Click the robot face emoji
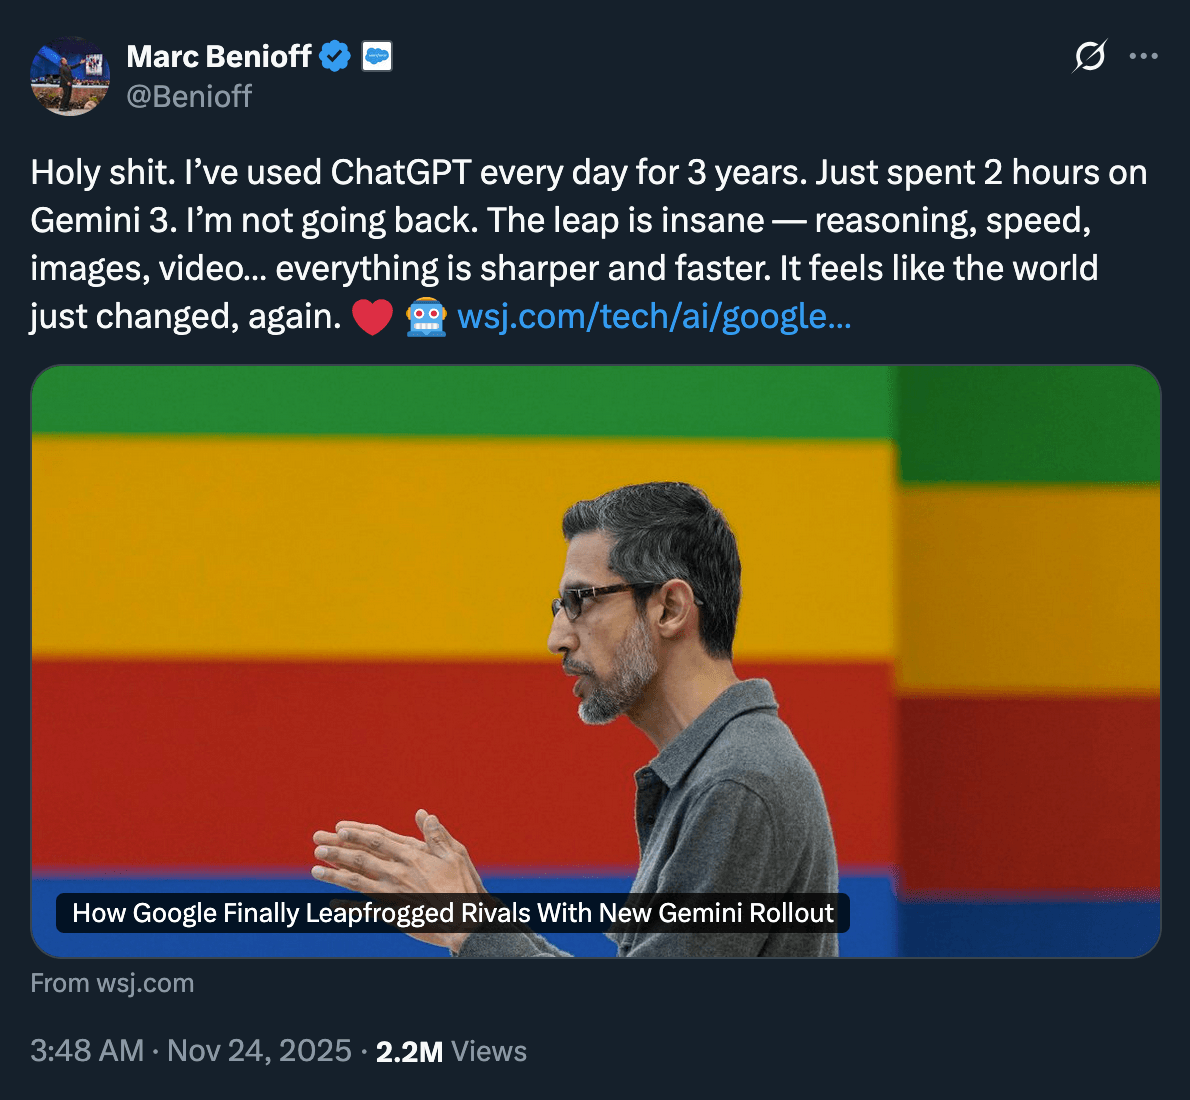 [426, 318]
